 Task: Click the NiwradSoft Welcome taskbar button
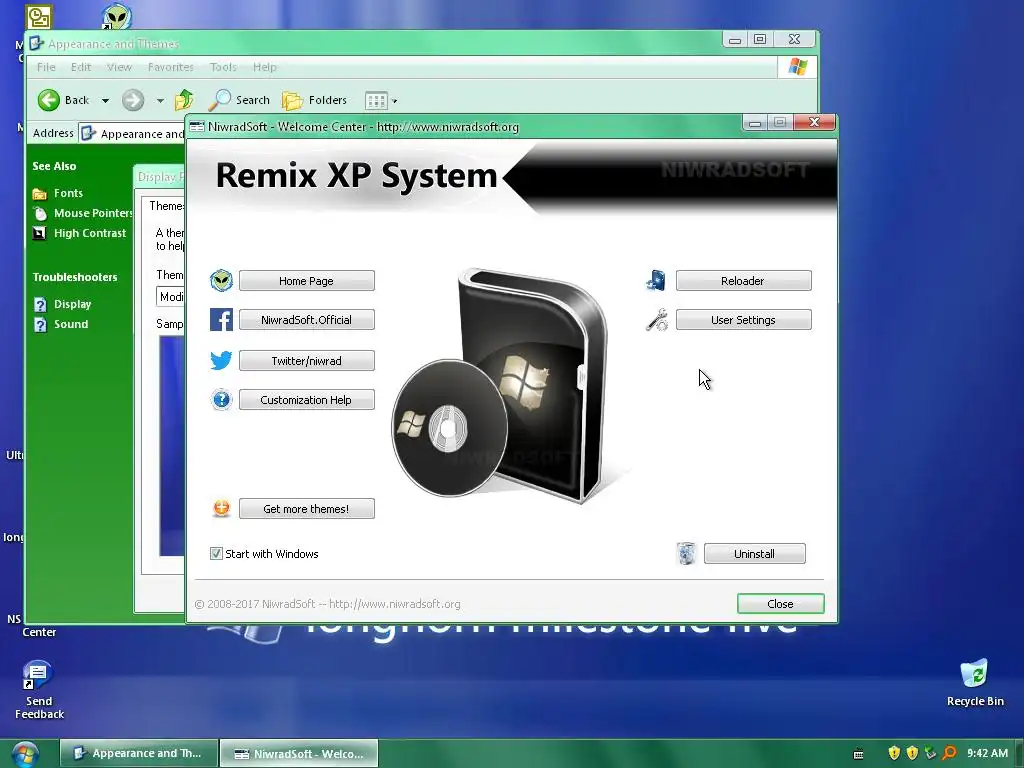[x=299, y=754]
